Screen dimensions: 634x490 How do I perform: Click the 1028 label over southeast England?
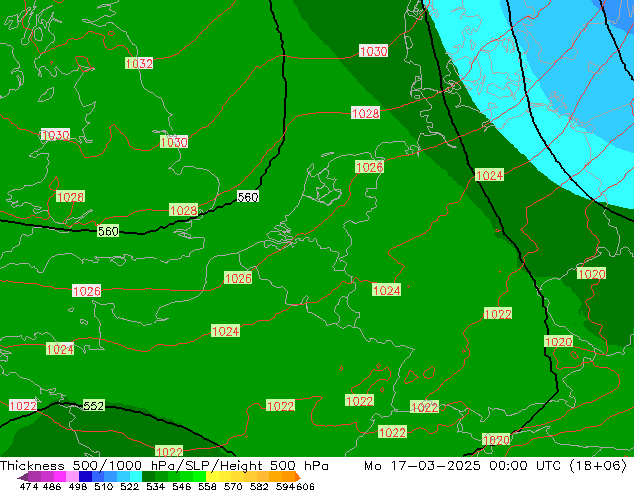(184, 210)
